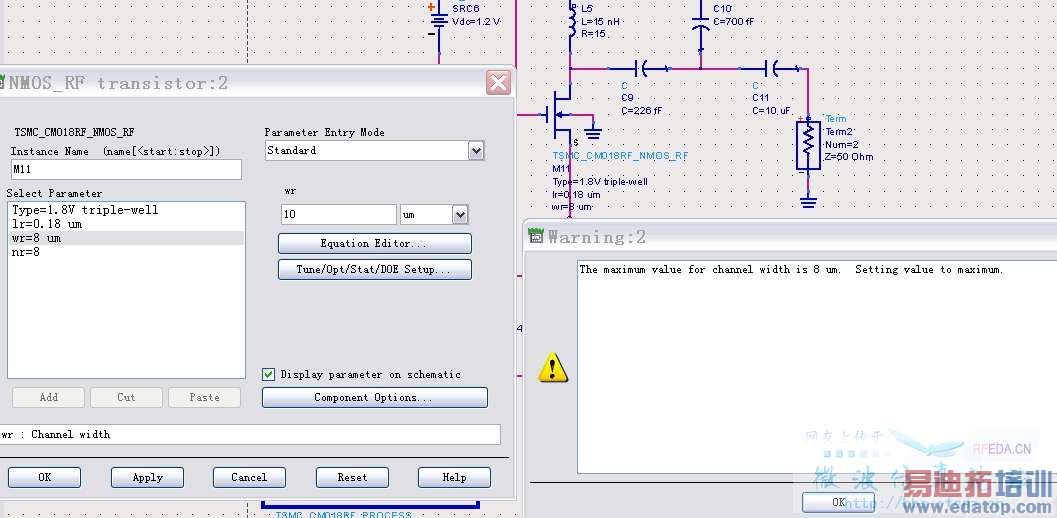
Task: Select inductor L5 symbol on schematic
Action: click(573, 20)
